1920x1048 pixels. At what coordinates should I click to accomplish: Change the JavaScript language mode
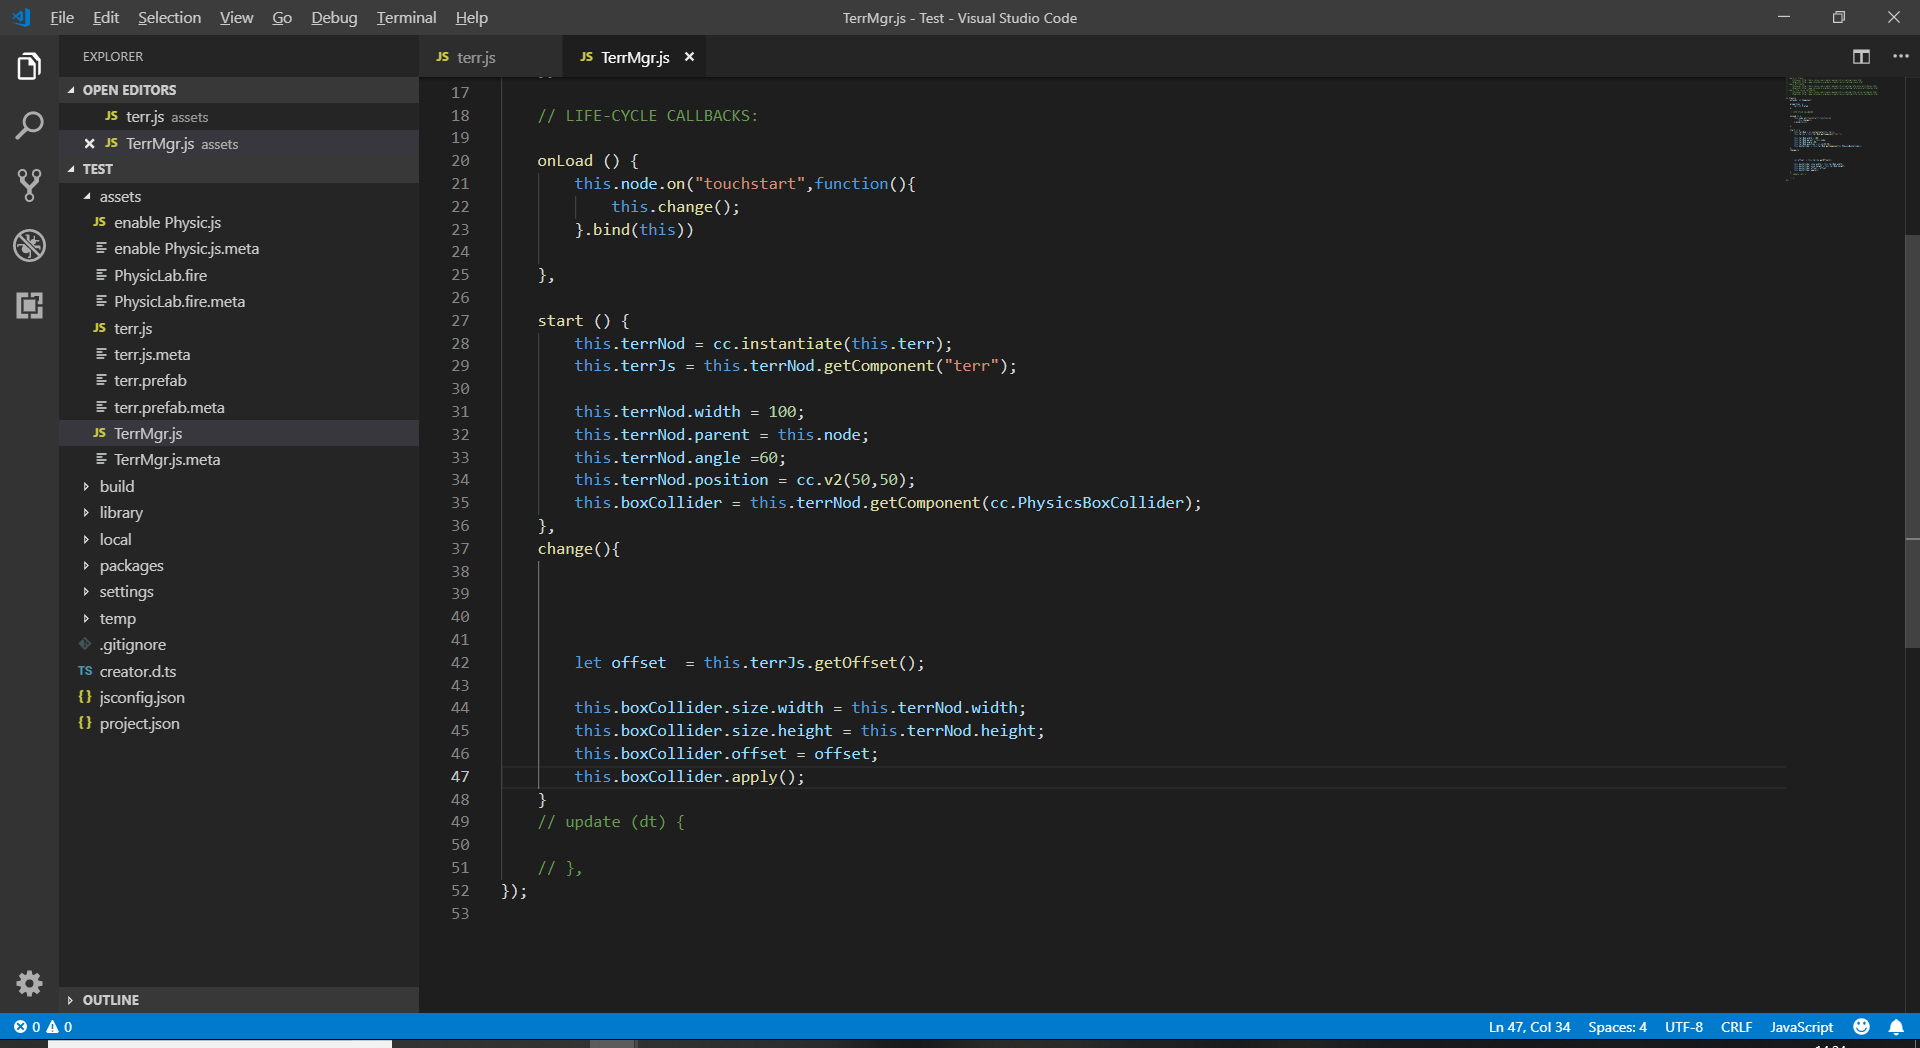pos(1801,1027)
